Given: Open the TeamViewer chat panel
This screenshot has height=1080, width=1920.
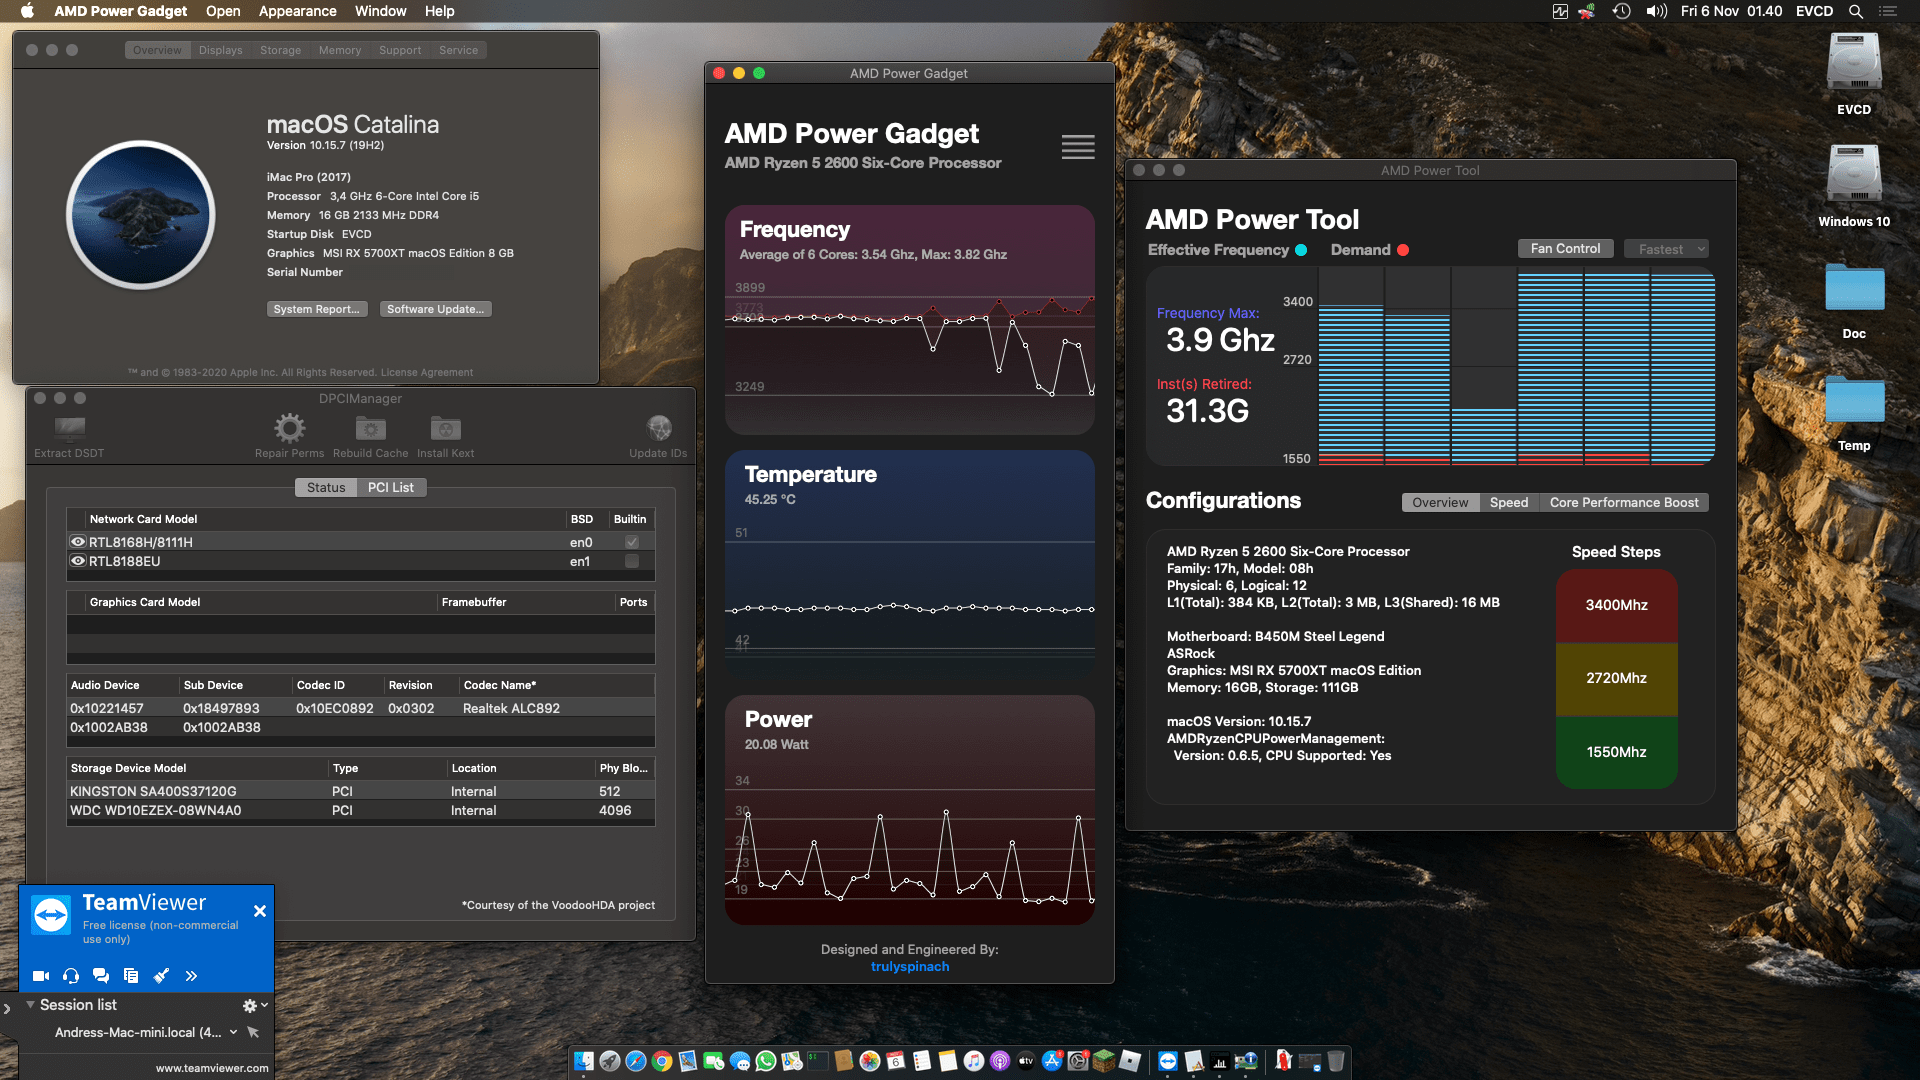Looking at the screenshot, I should 100,975.
